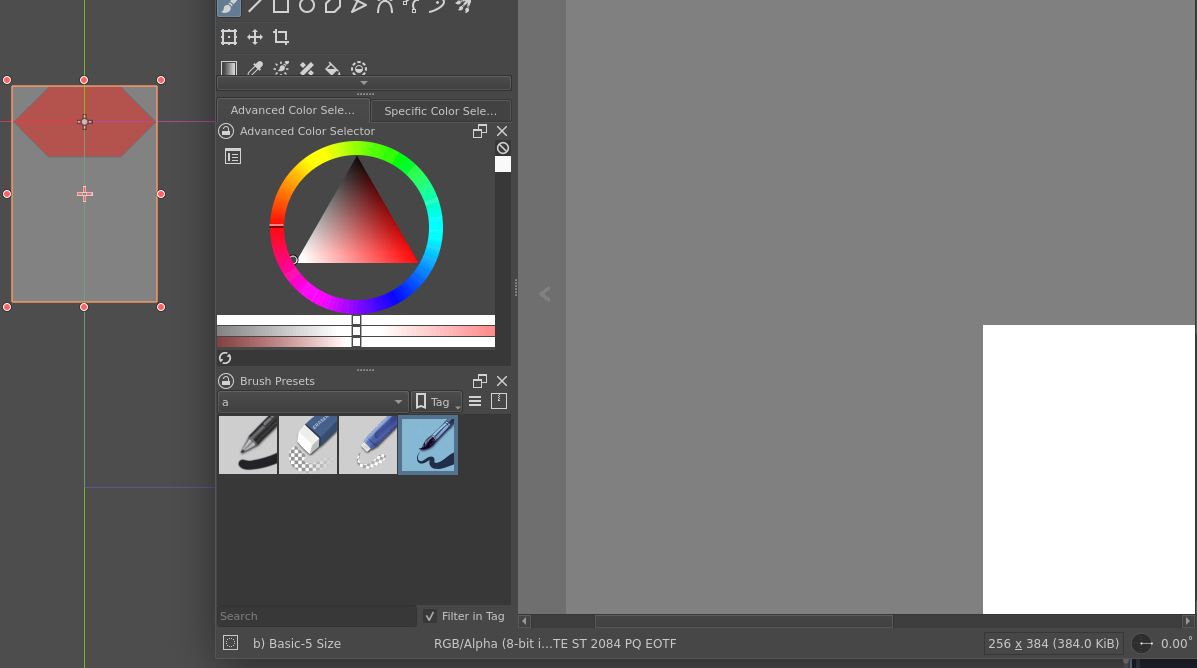
Task: Select the Ellipse tool
Action: 307,6
